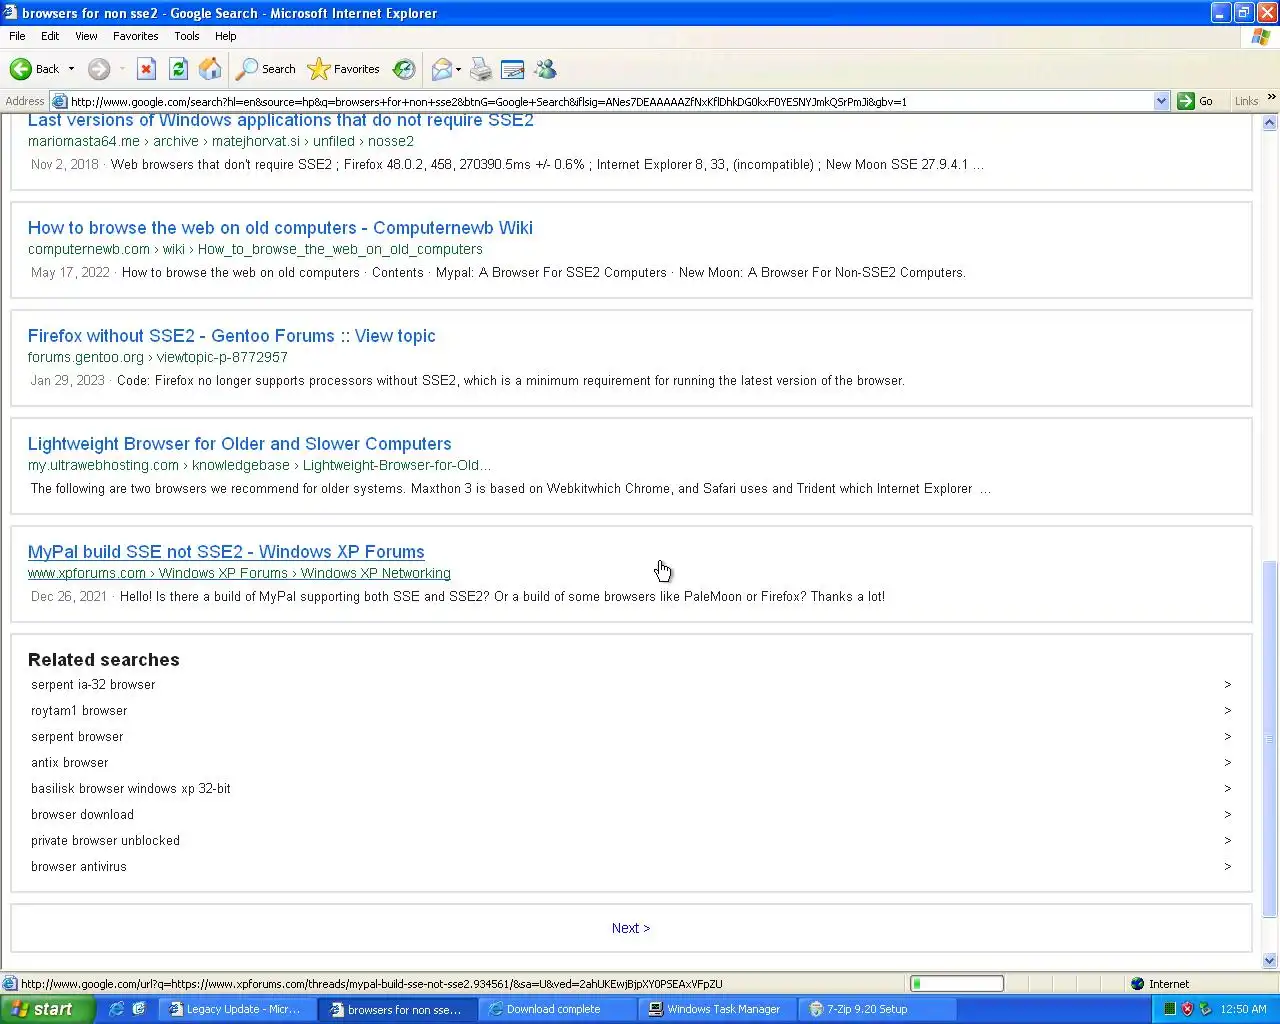Open the Favorites menu

(x=136, y=36)
